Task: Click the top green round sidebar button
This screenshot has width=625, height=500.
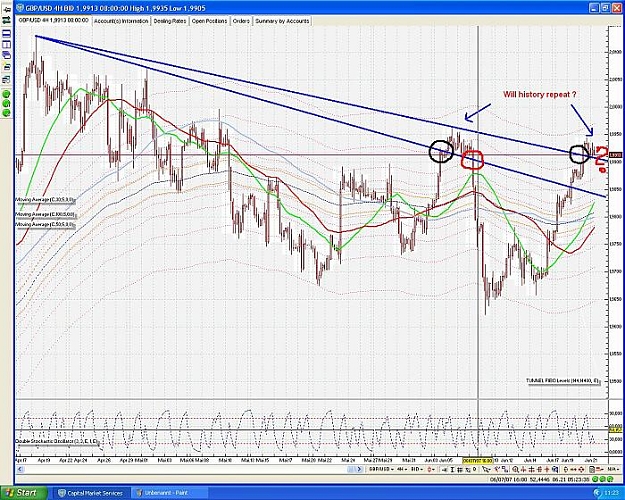Action: pos(6,94)
